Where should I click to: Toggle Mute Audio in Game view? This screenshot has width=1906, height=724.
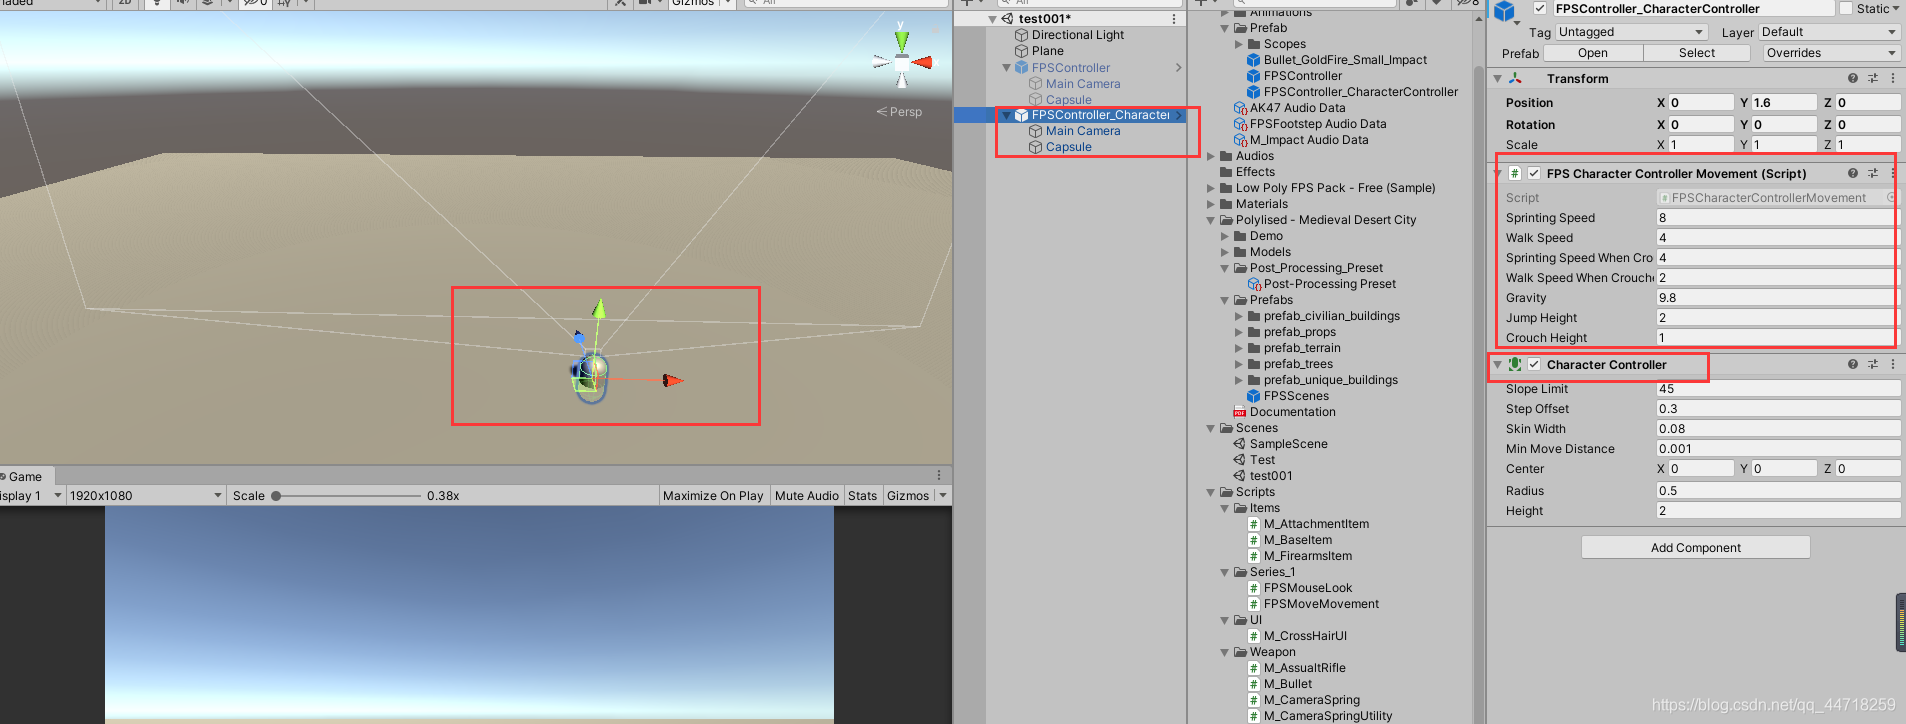tap(807, 495)
